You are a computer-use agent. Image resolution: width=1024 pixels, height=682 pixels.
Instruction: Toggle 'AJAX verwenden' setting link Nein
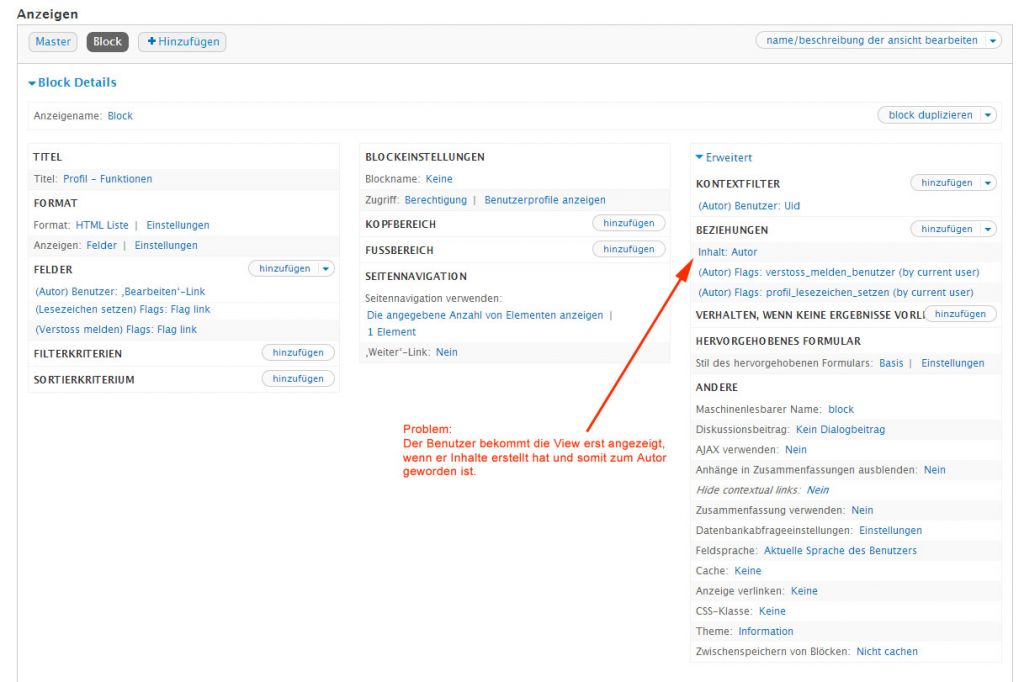point(795,450)
